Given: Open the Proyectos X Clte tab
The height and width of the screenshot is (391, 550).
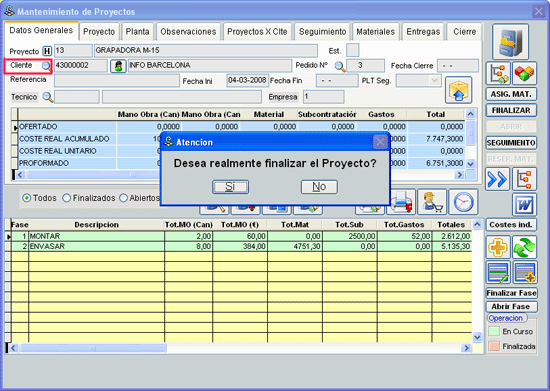Looking at the screenshot, I should tap(257, 32).
